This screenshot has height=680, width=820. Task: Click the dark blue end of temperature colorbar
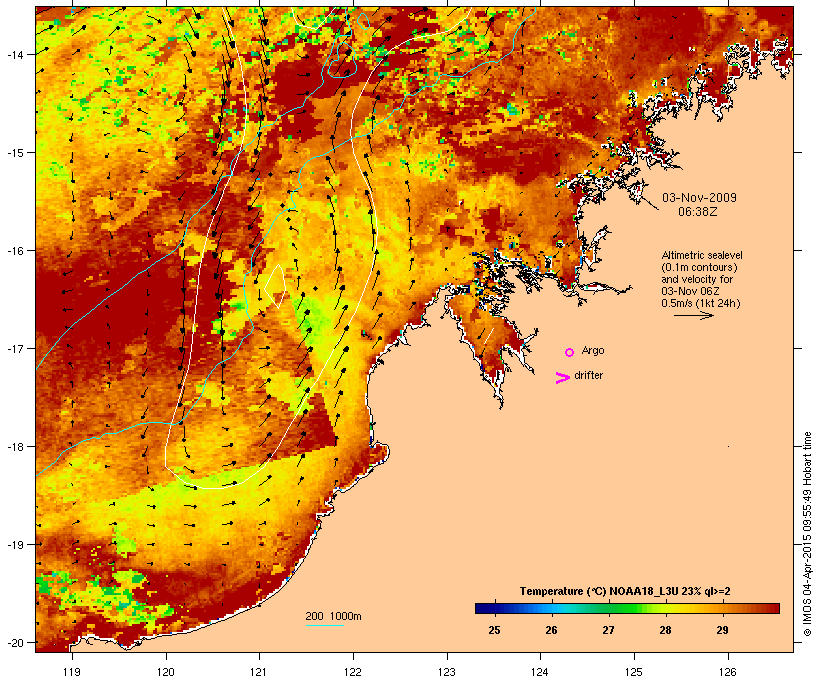click(484, 608)
